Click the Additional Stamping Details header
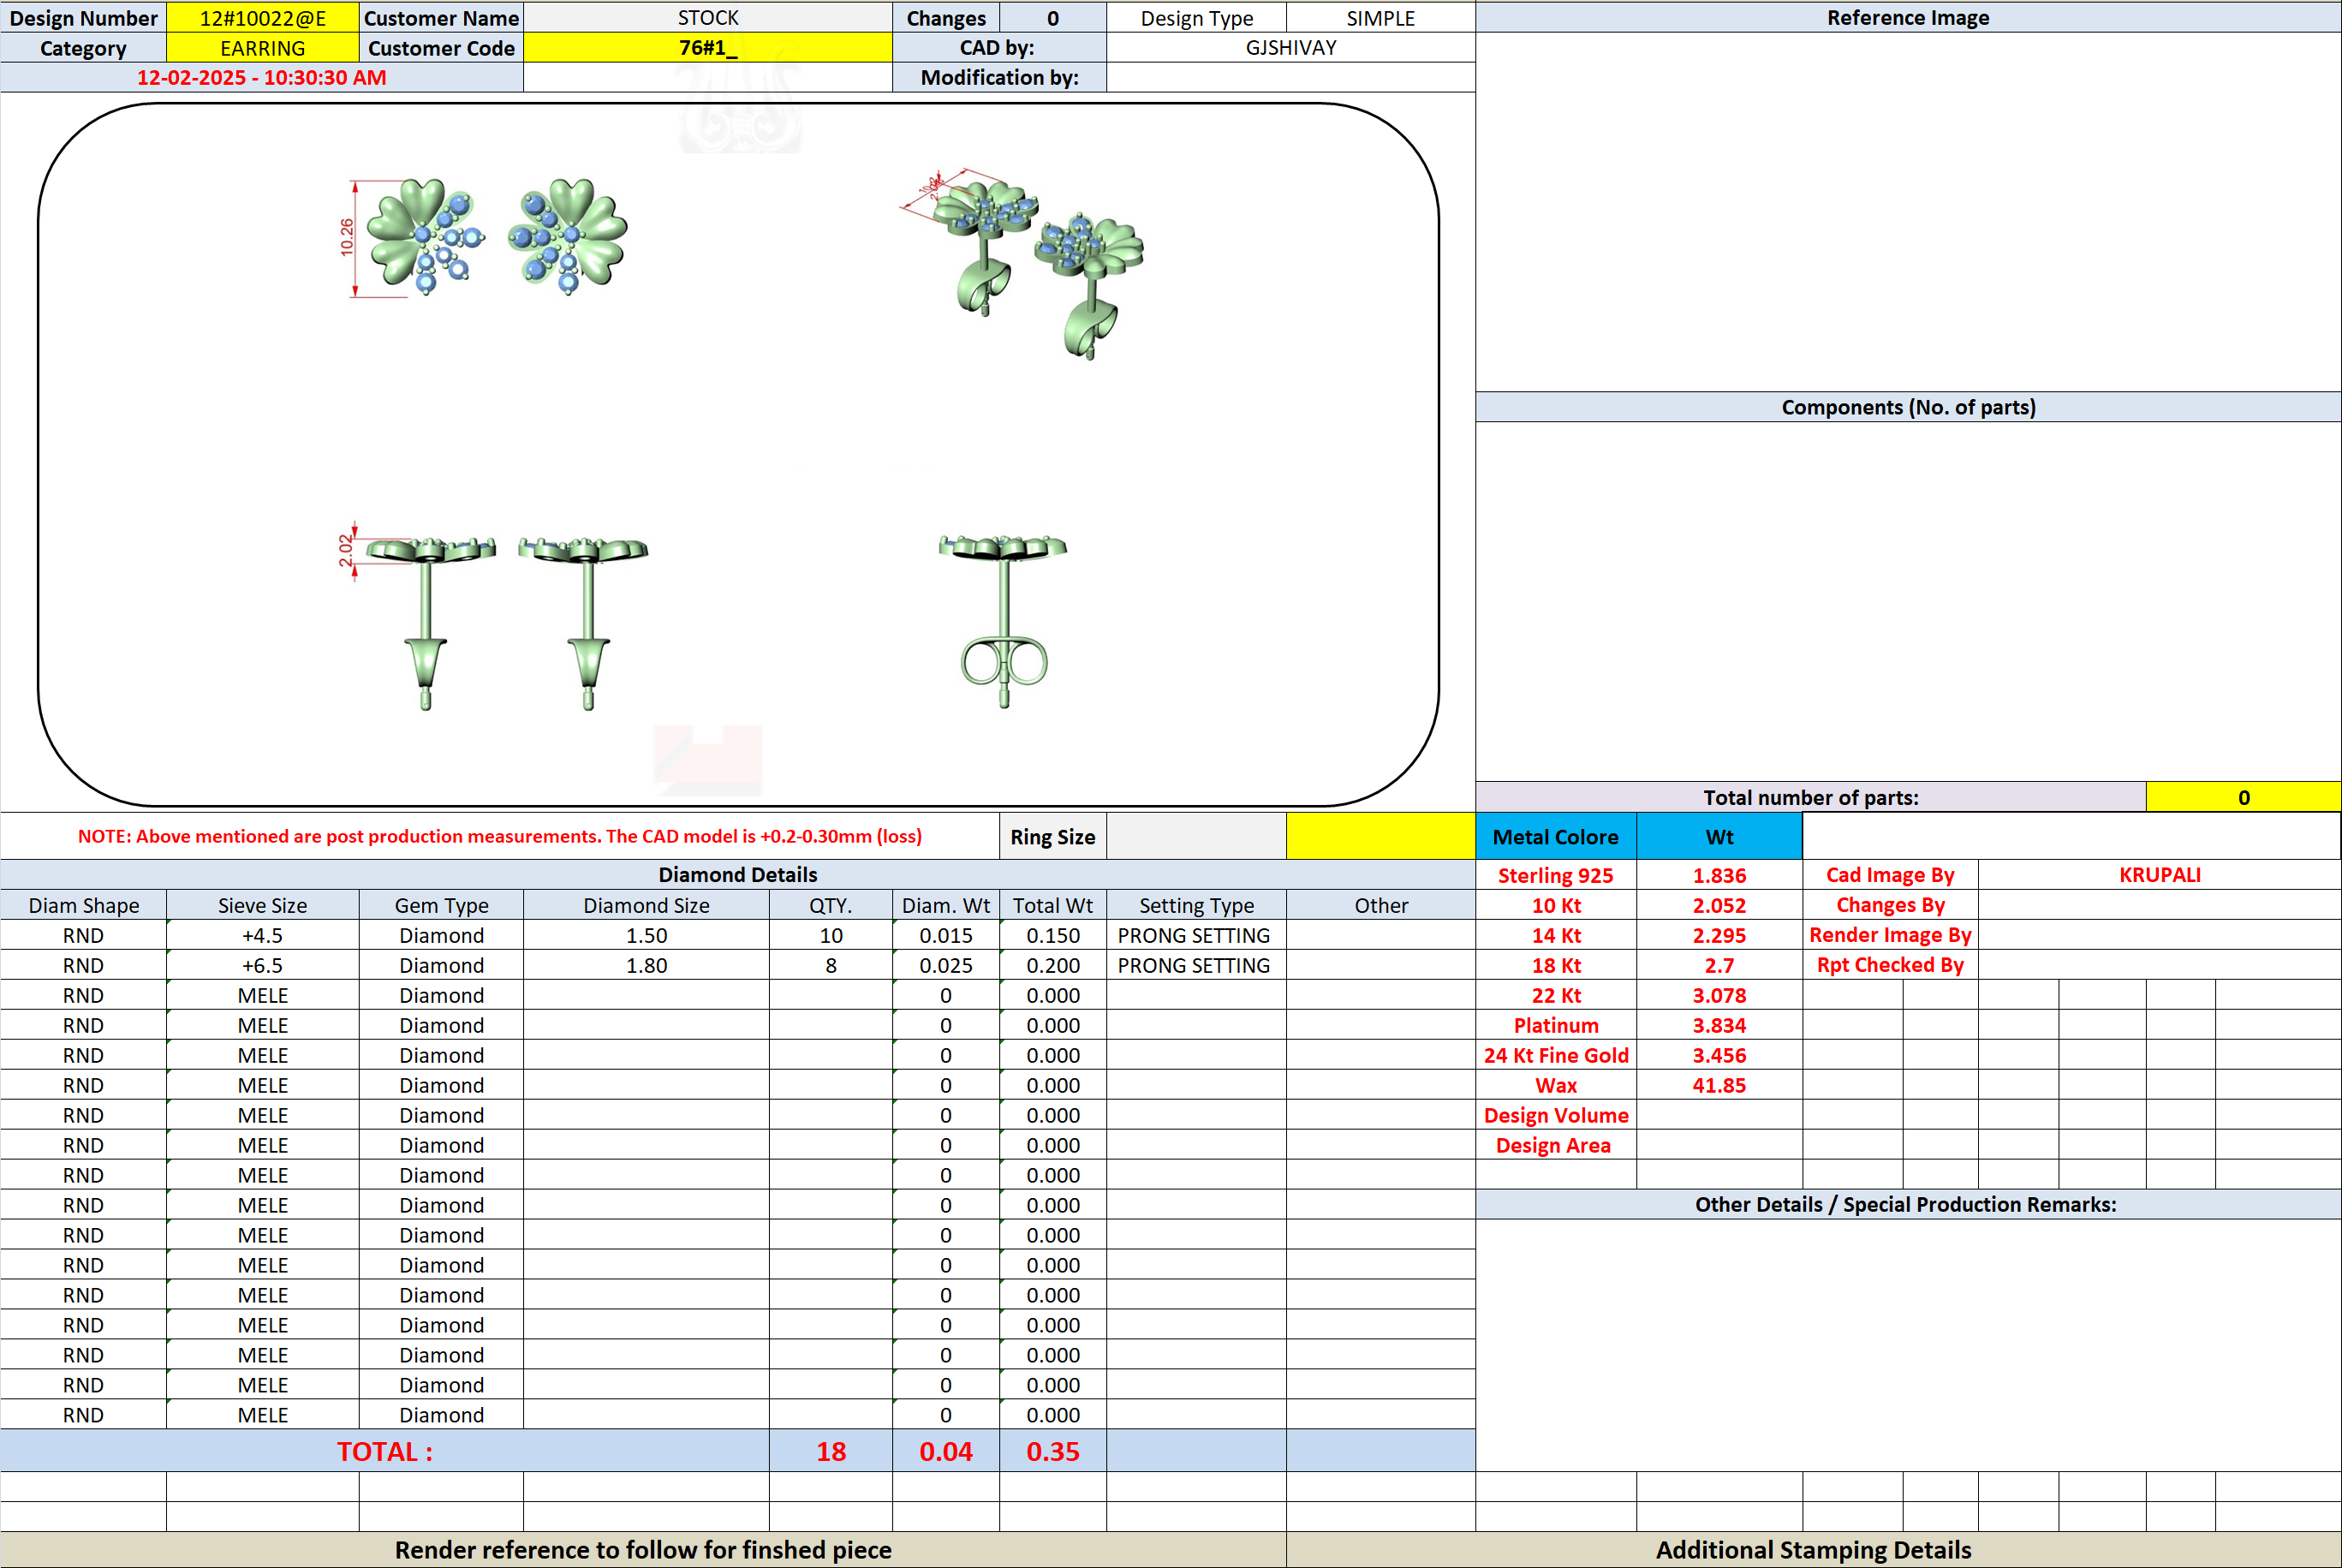Viewport: 2342px width, 1568px height. tap(1813, 1550)
